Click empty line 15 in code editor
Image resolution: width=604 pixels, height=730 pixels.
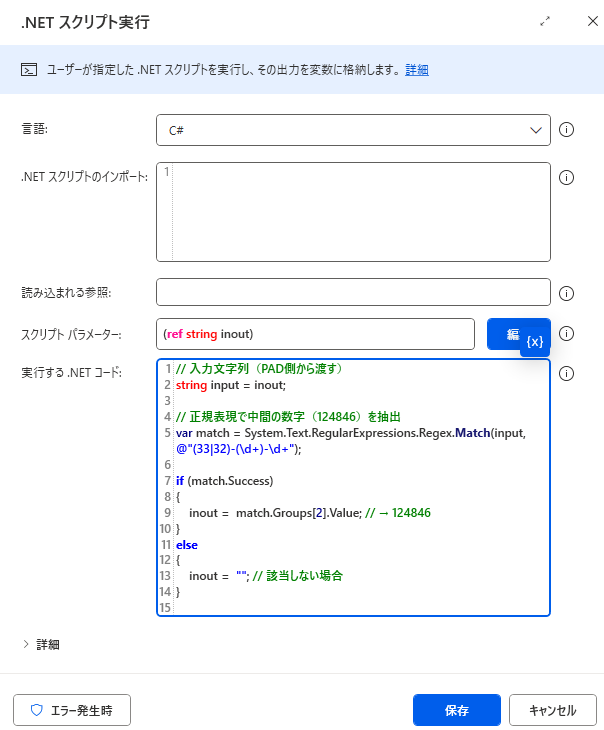point(361,608)
